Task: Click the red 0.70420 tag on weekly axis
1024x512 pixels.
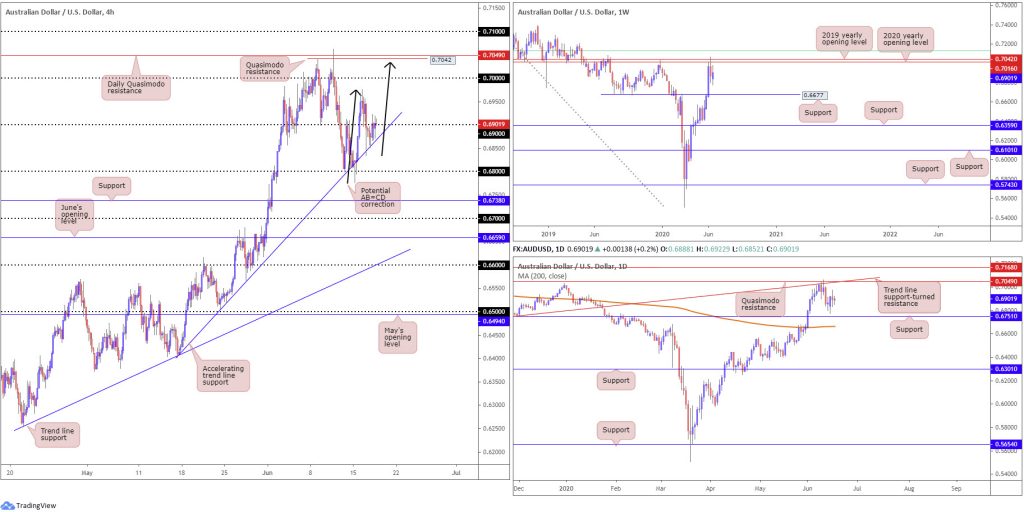Action: (1007, 59)
